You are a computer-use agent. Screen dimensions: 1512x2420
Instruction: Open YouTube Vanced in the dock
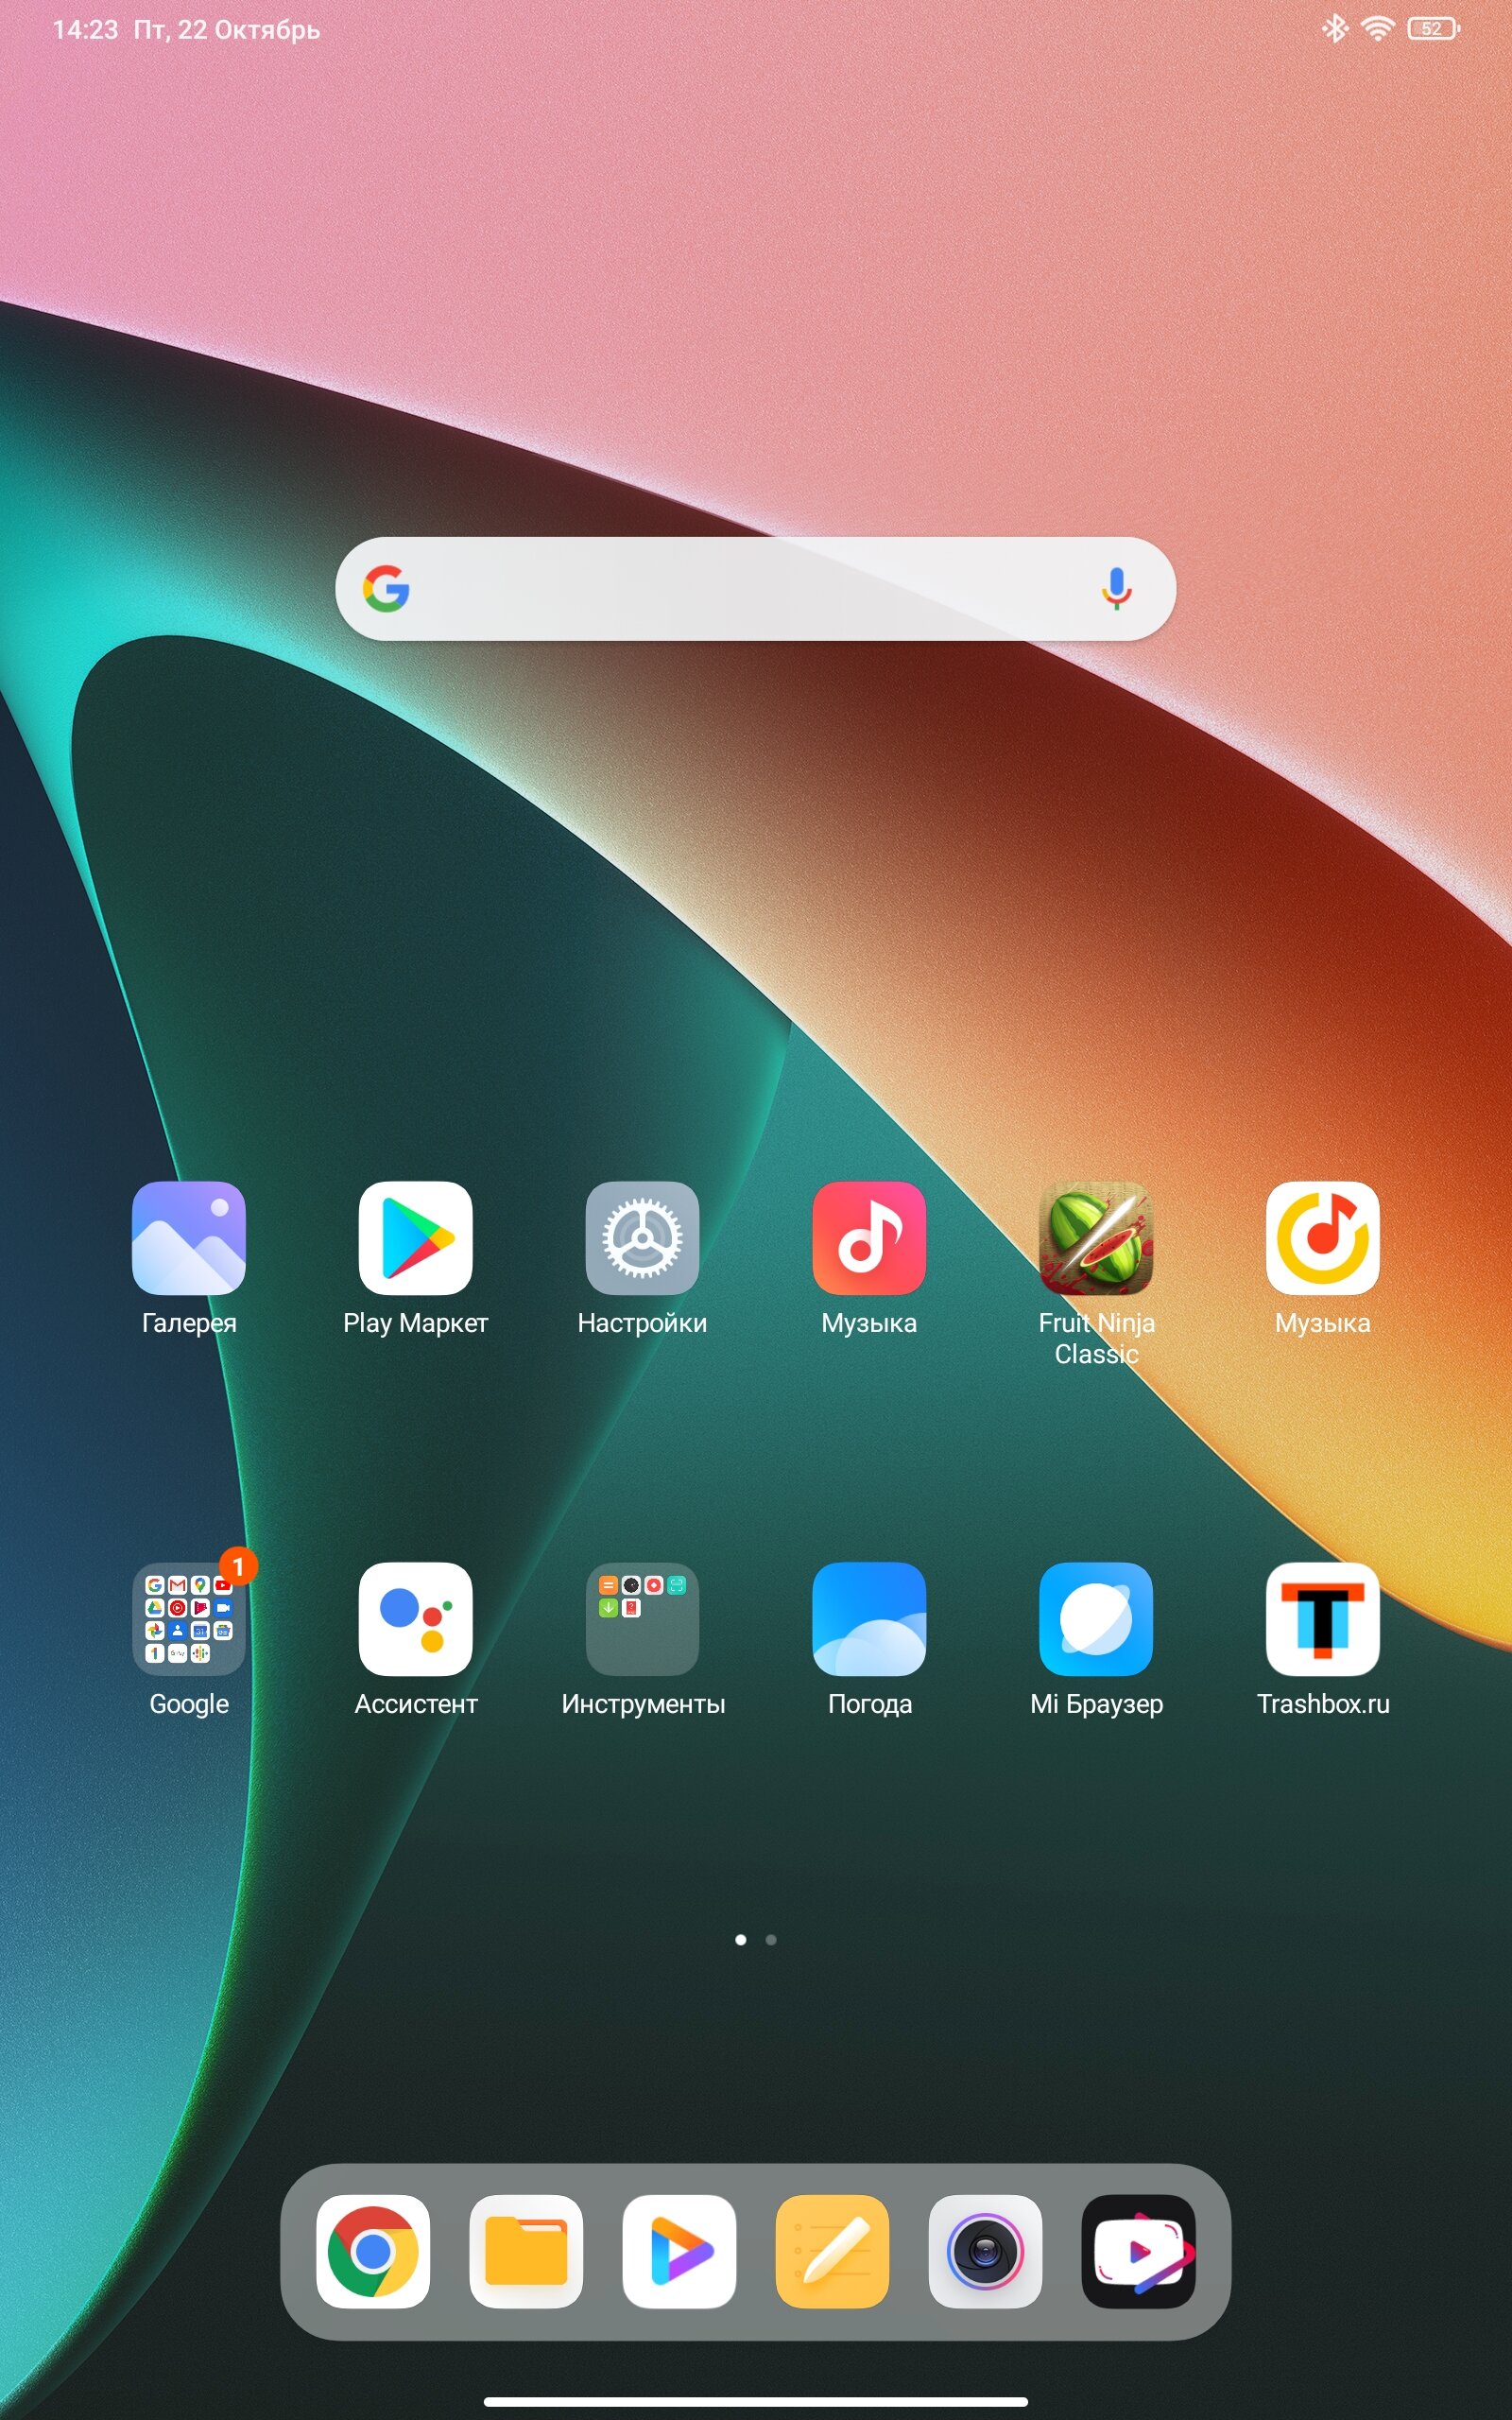pyautogui.click(x=1138, y=2252)
